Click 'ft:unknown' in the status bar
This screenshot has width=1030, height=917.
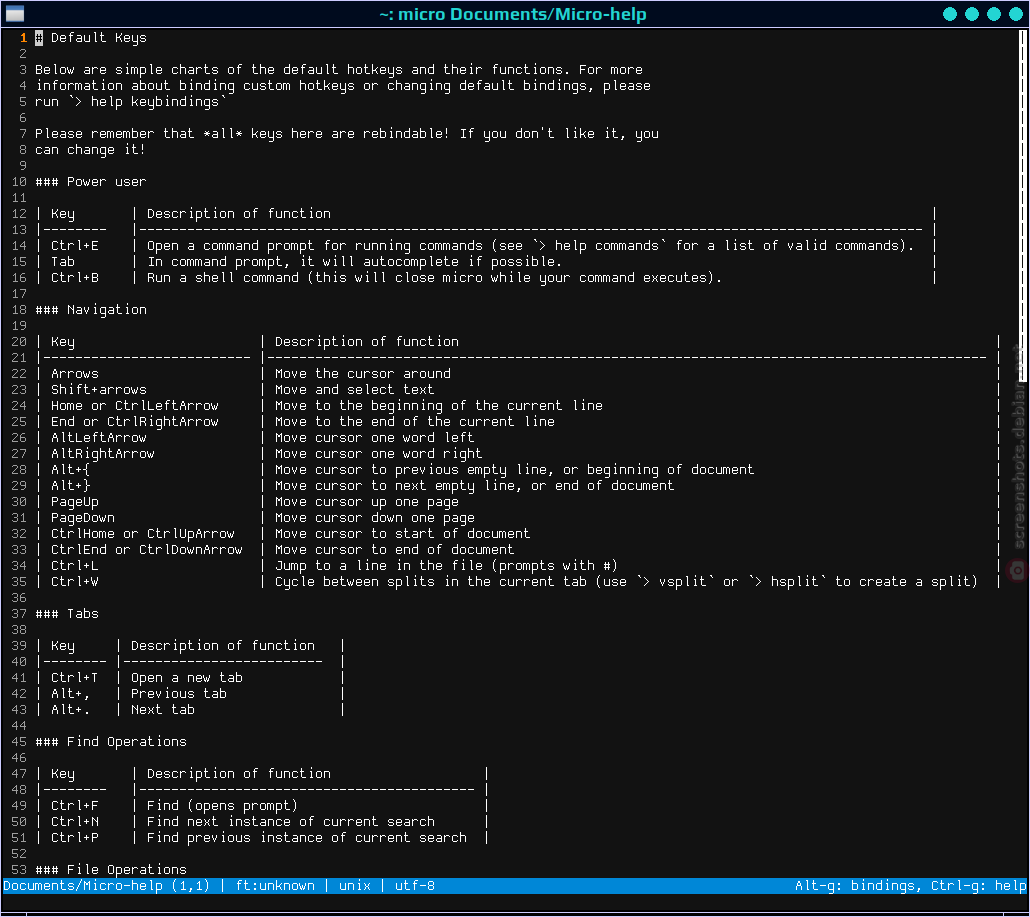point(275,885)
